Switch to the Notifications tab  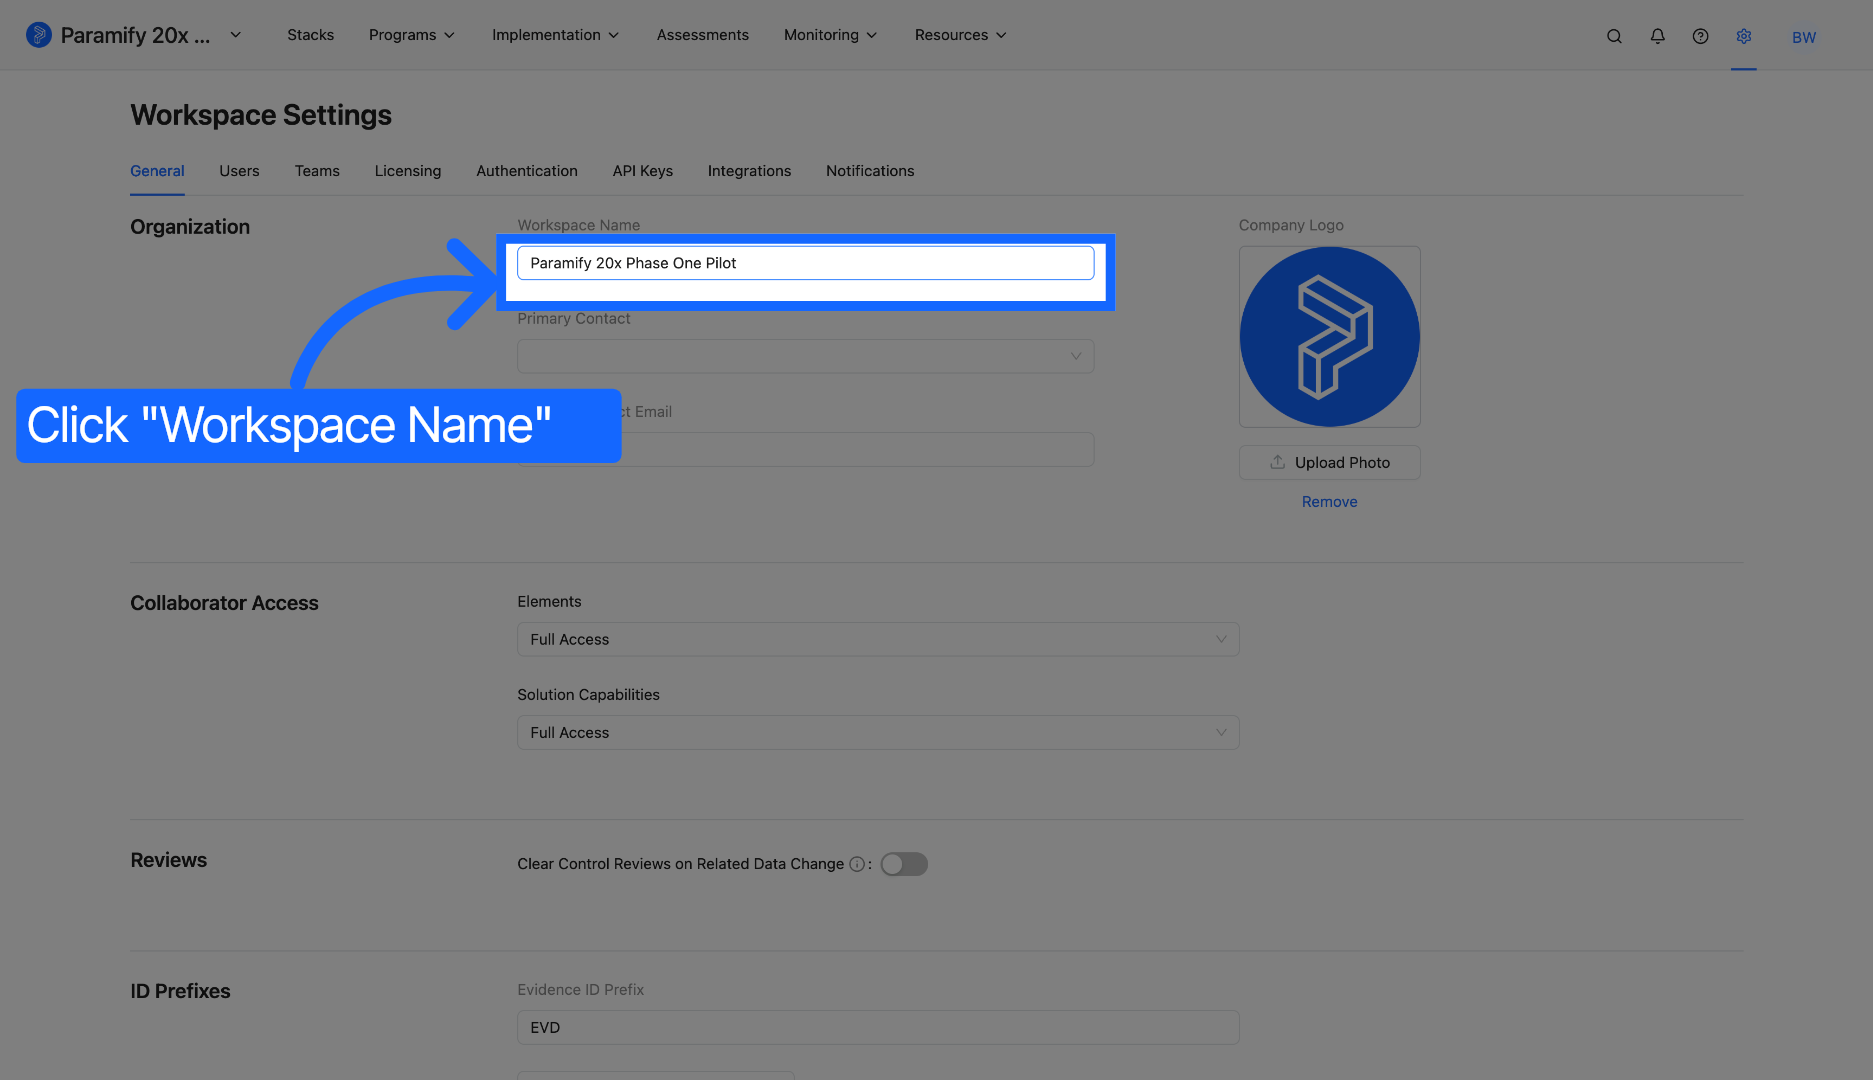pos(870,171)
